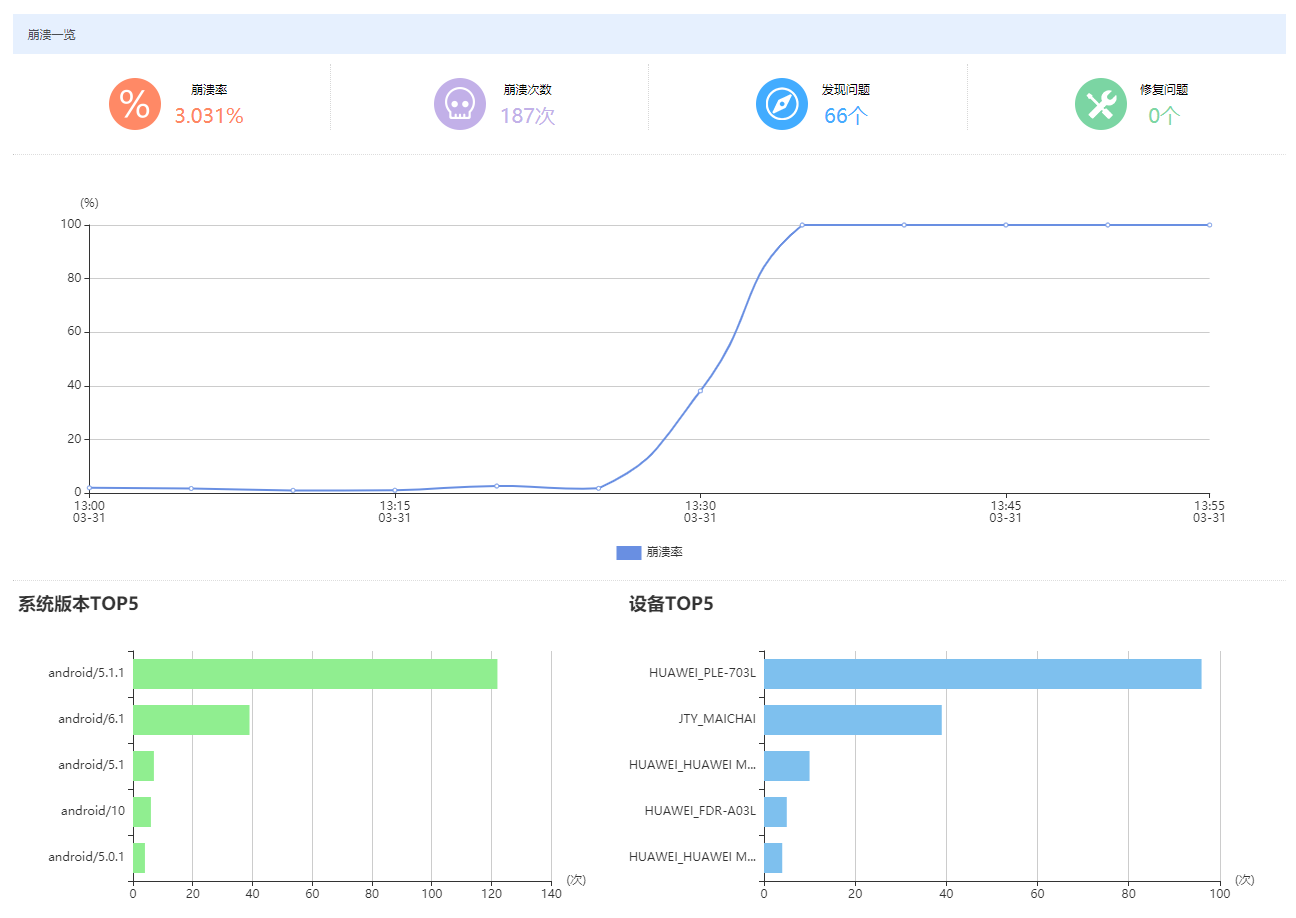1296x918 pixels.
Task: Click the android/6.1 green bar
Action: click(x=191, y=720)
